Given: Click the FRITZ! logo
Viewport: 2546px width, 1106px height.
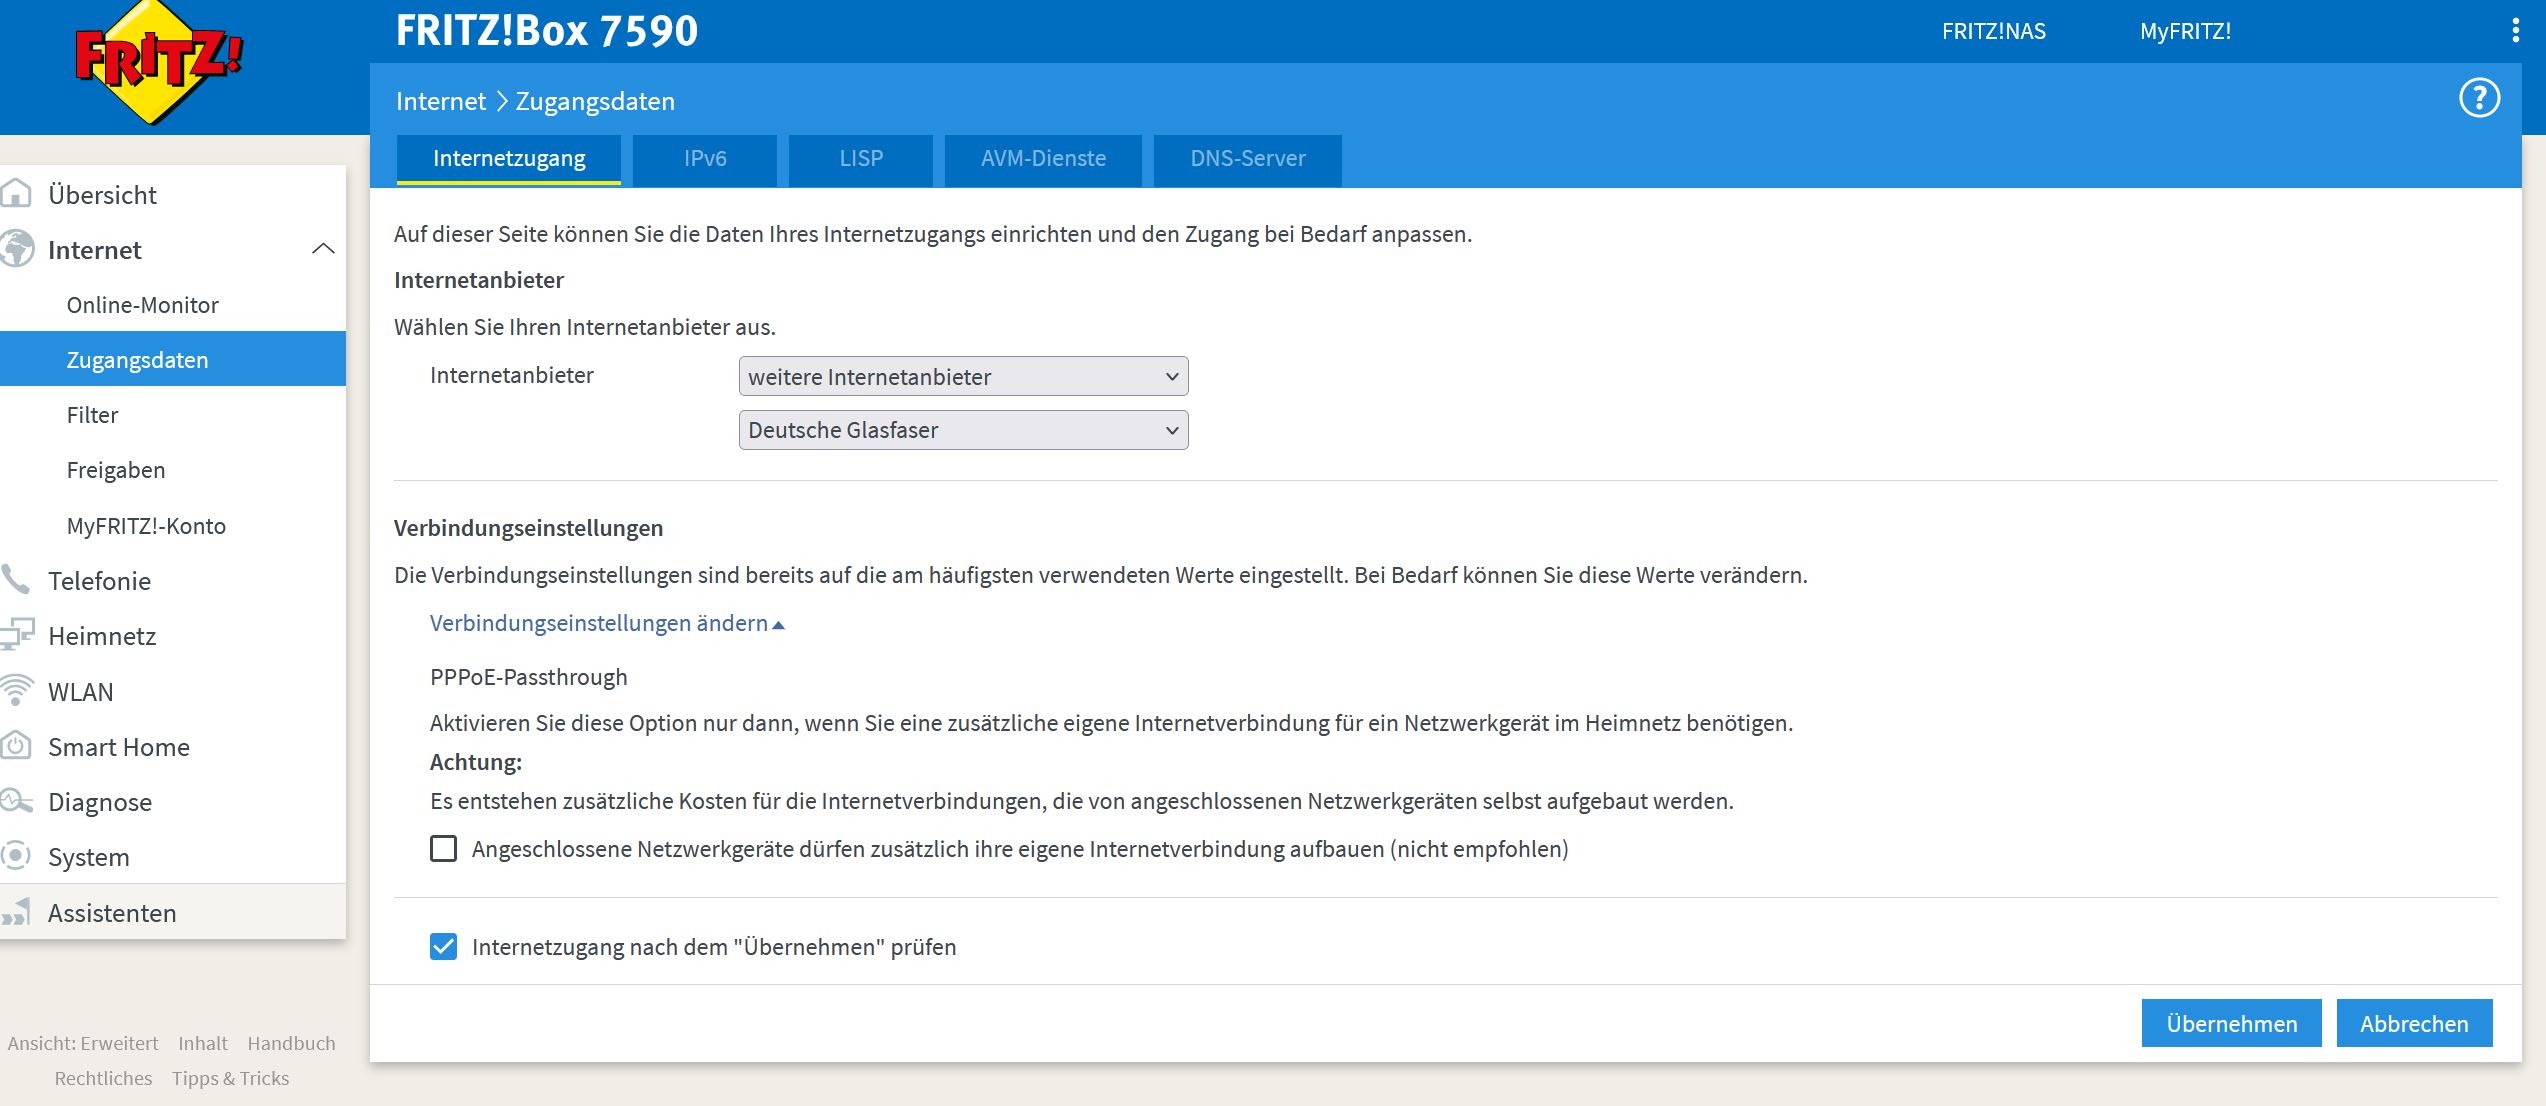Looking at the screenshot, I should click(158, 62).
